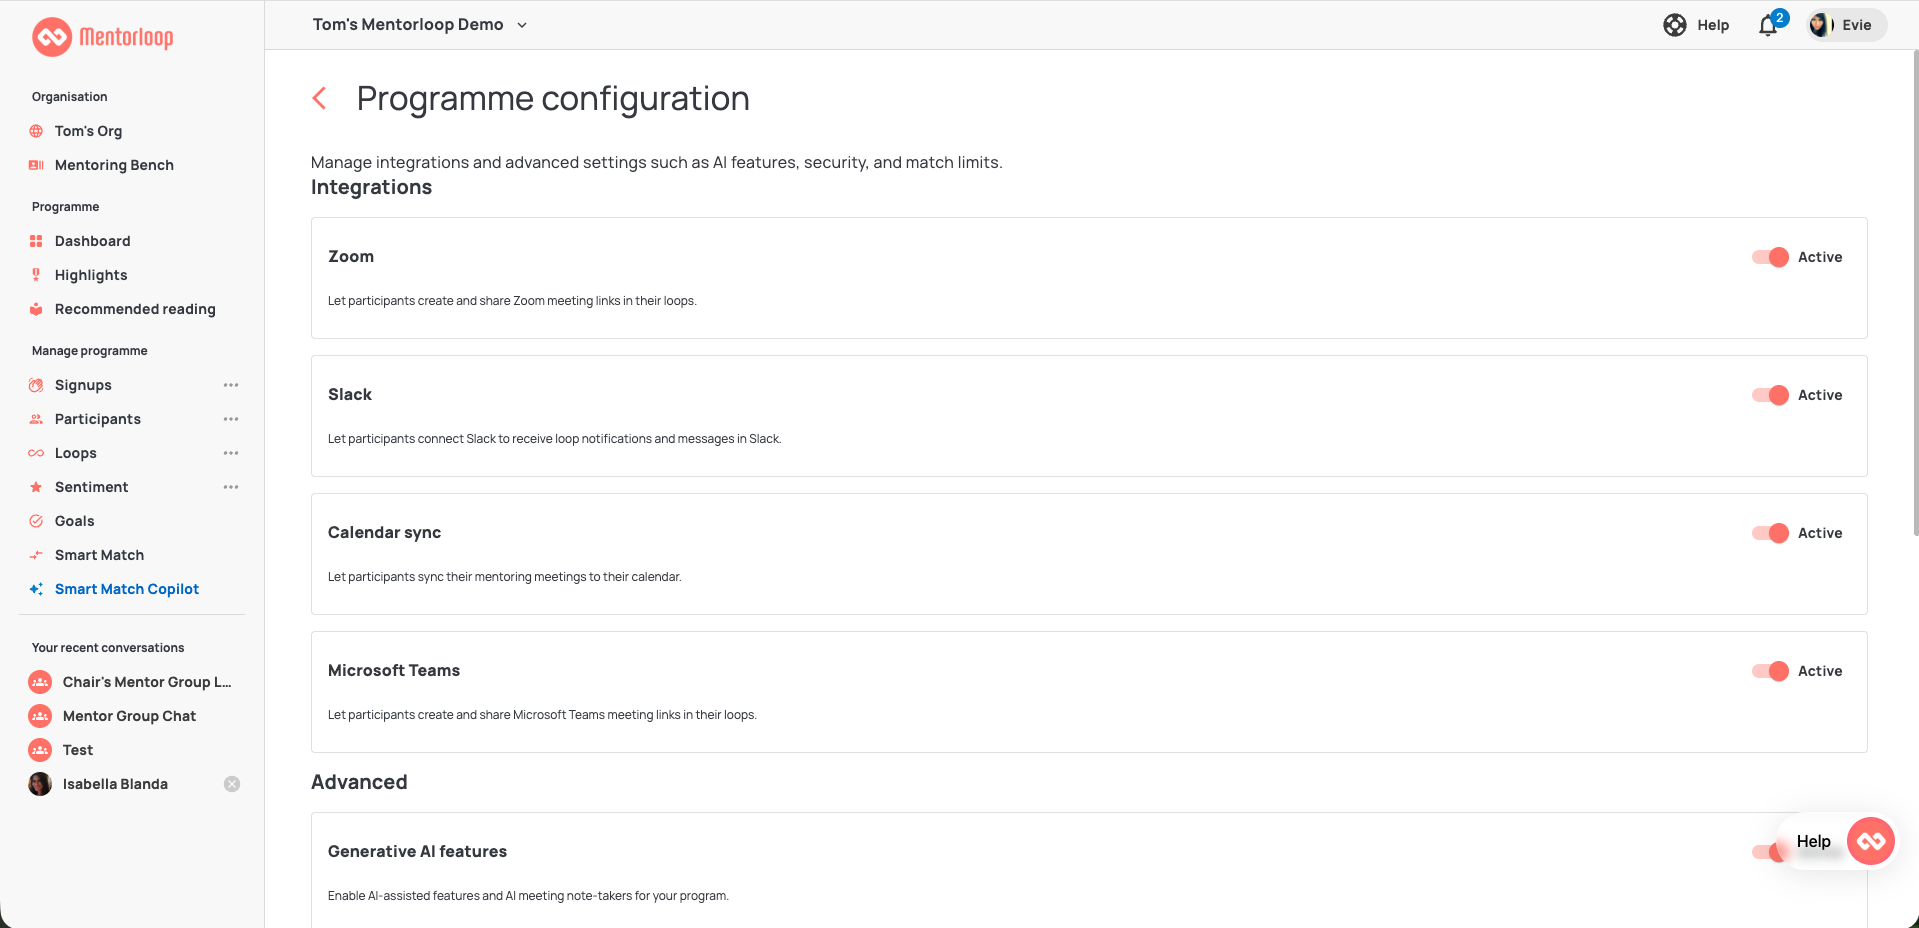Open the Loops more options menu
This screenshot has width=1919, height=928.
tap(231, 453)
